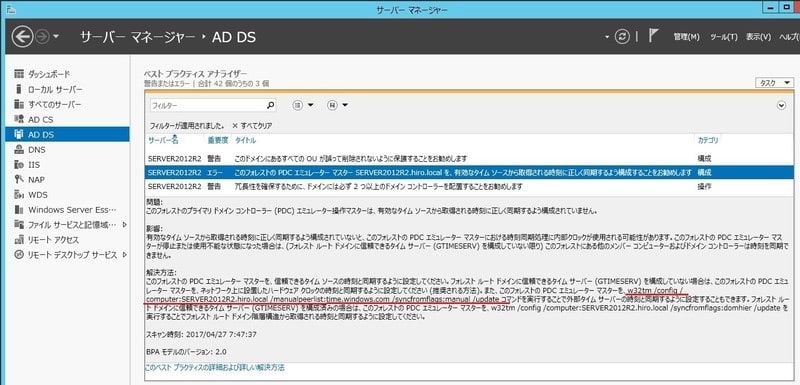This screenshot has height=385, width=800.
Task: Open the Notifications flag icon
Action: coord(654,36)
